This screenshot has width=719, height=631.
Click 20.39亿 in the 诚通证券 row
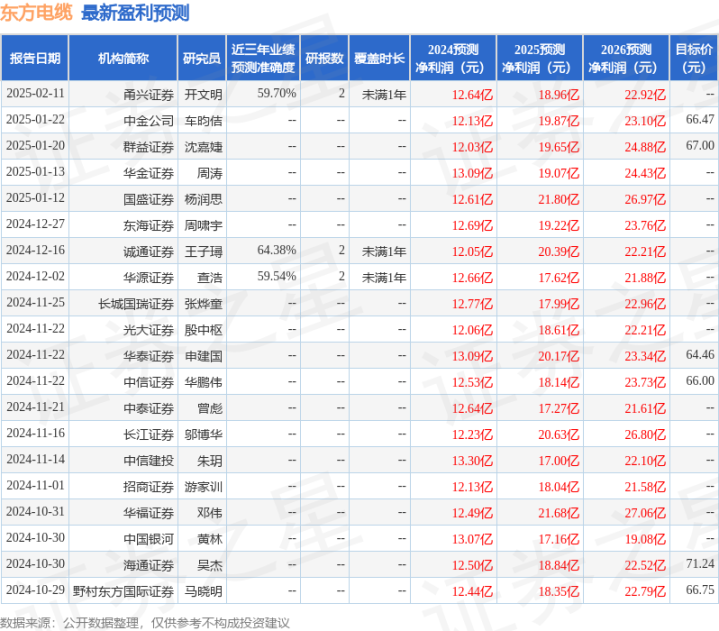(559, 251)
